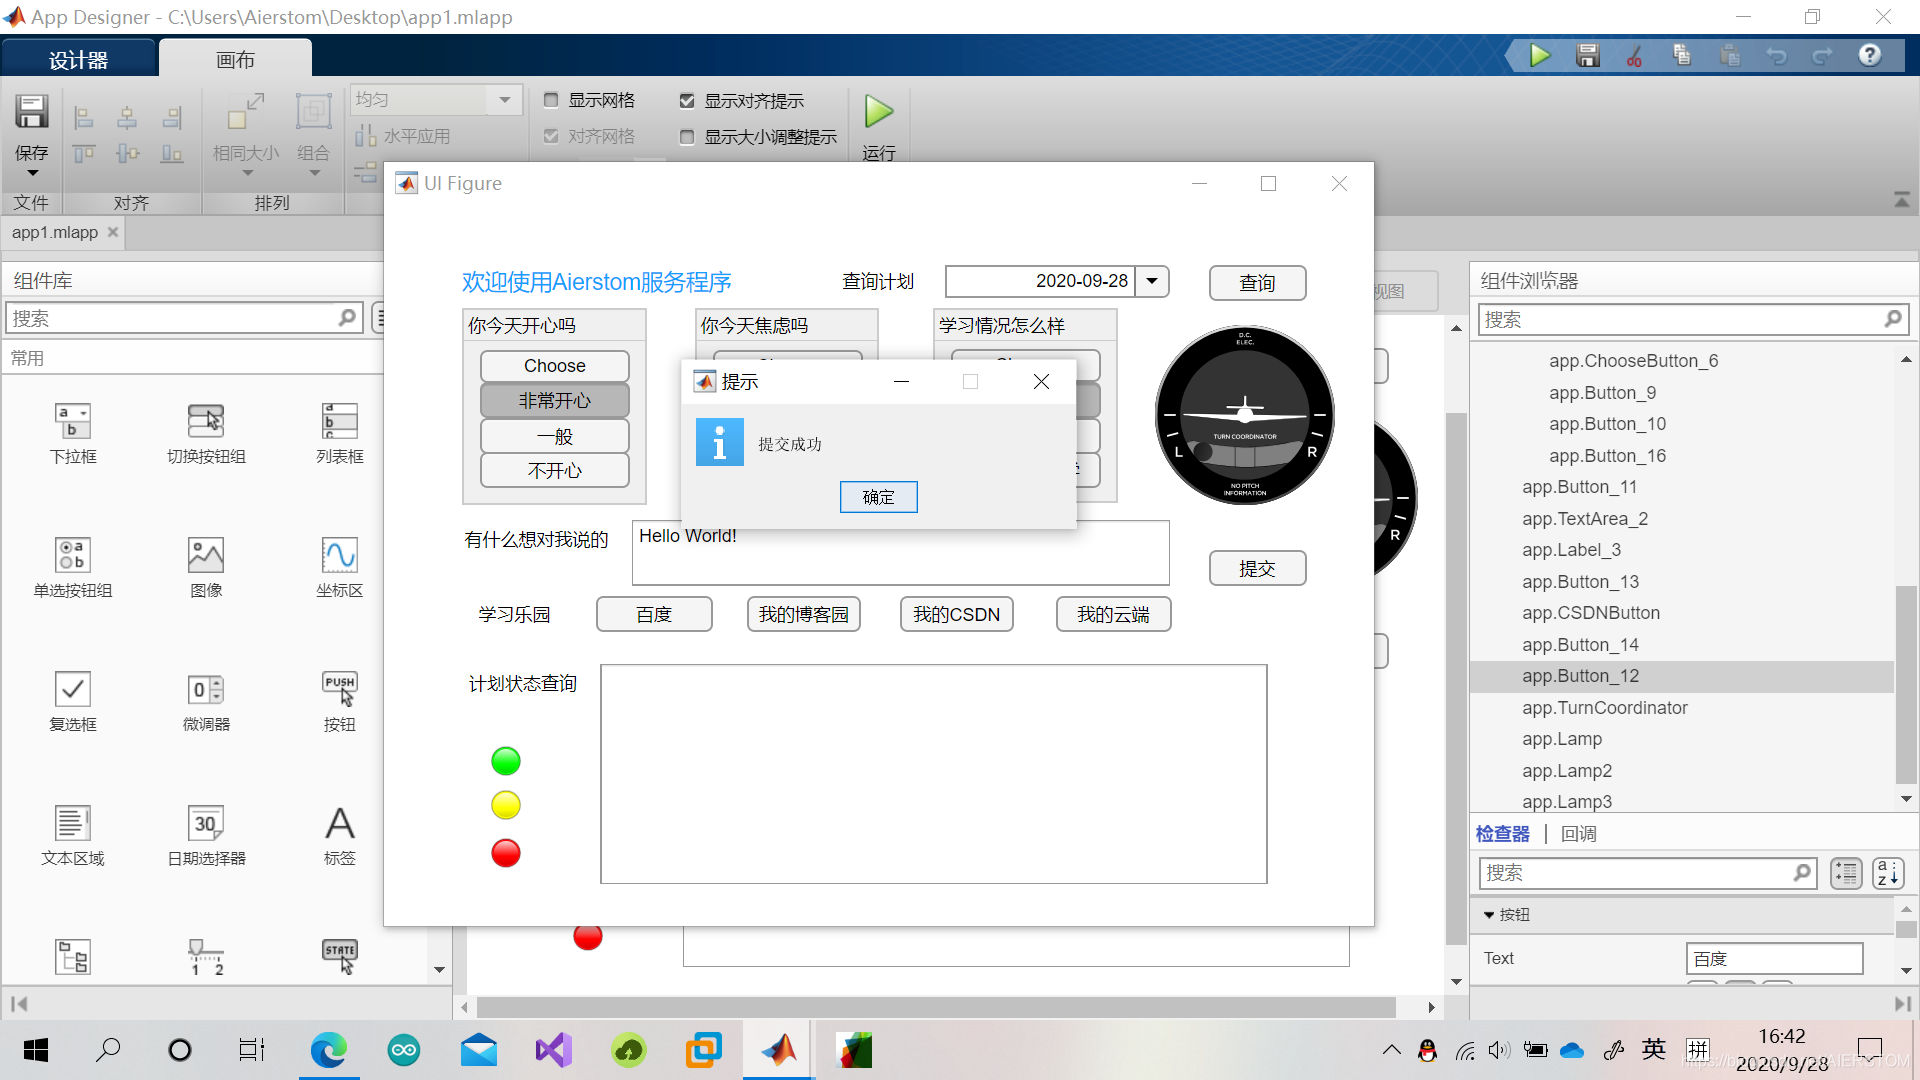Click the green lamp indicator

(506, 760)
